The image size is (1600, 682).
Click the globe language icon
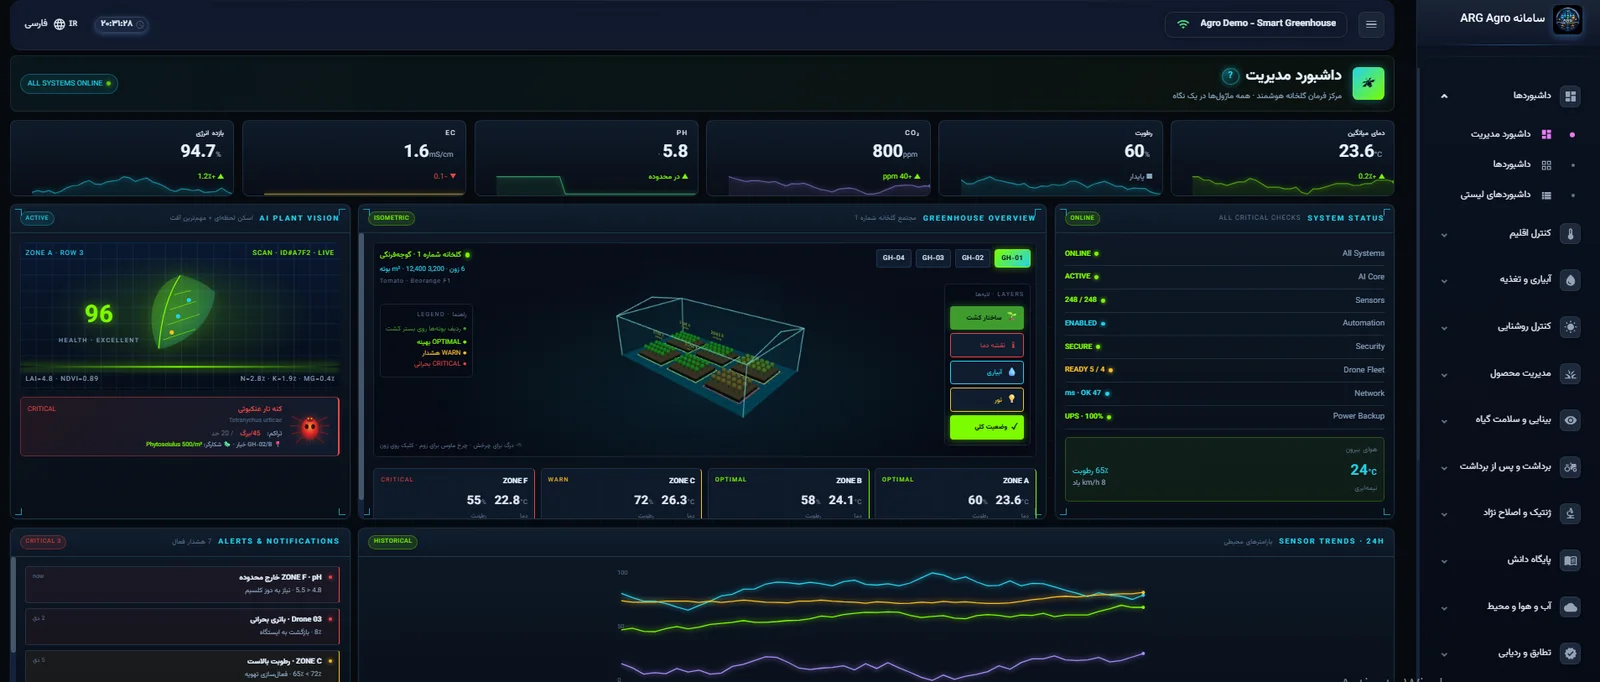point(59,24)
